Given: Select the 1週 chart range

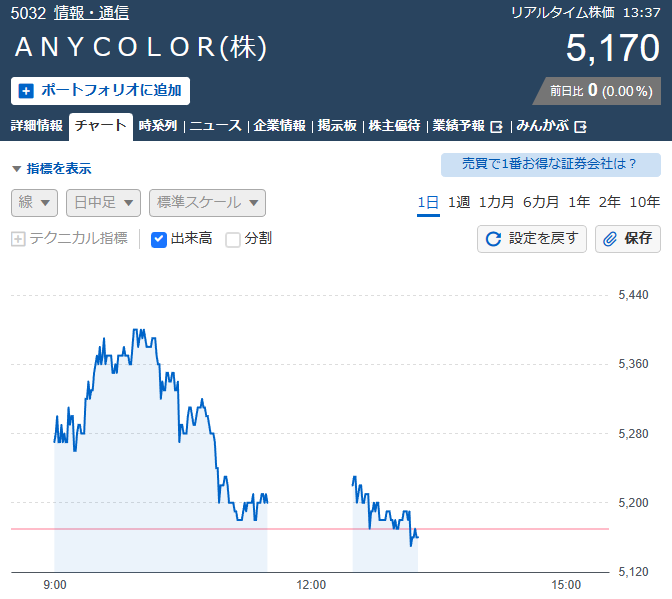Looking at the screenshot, I should pyautogui.click(x=459, y=202).
